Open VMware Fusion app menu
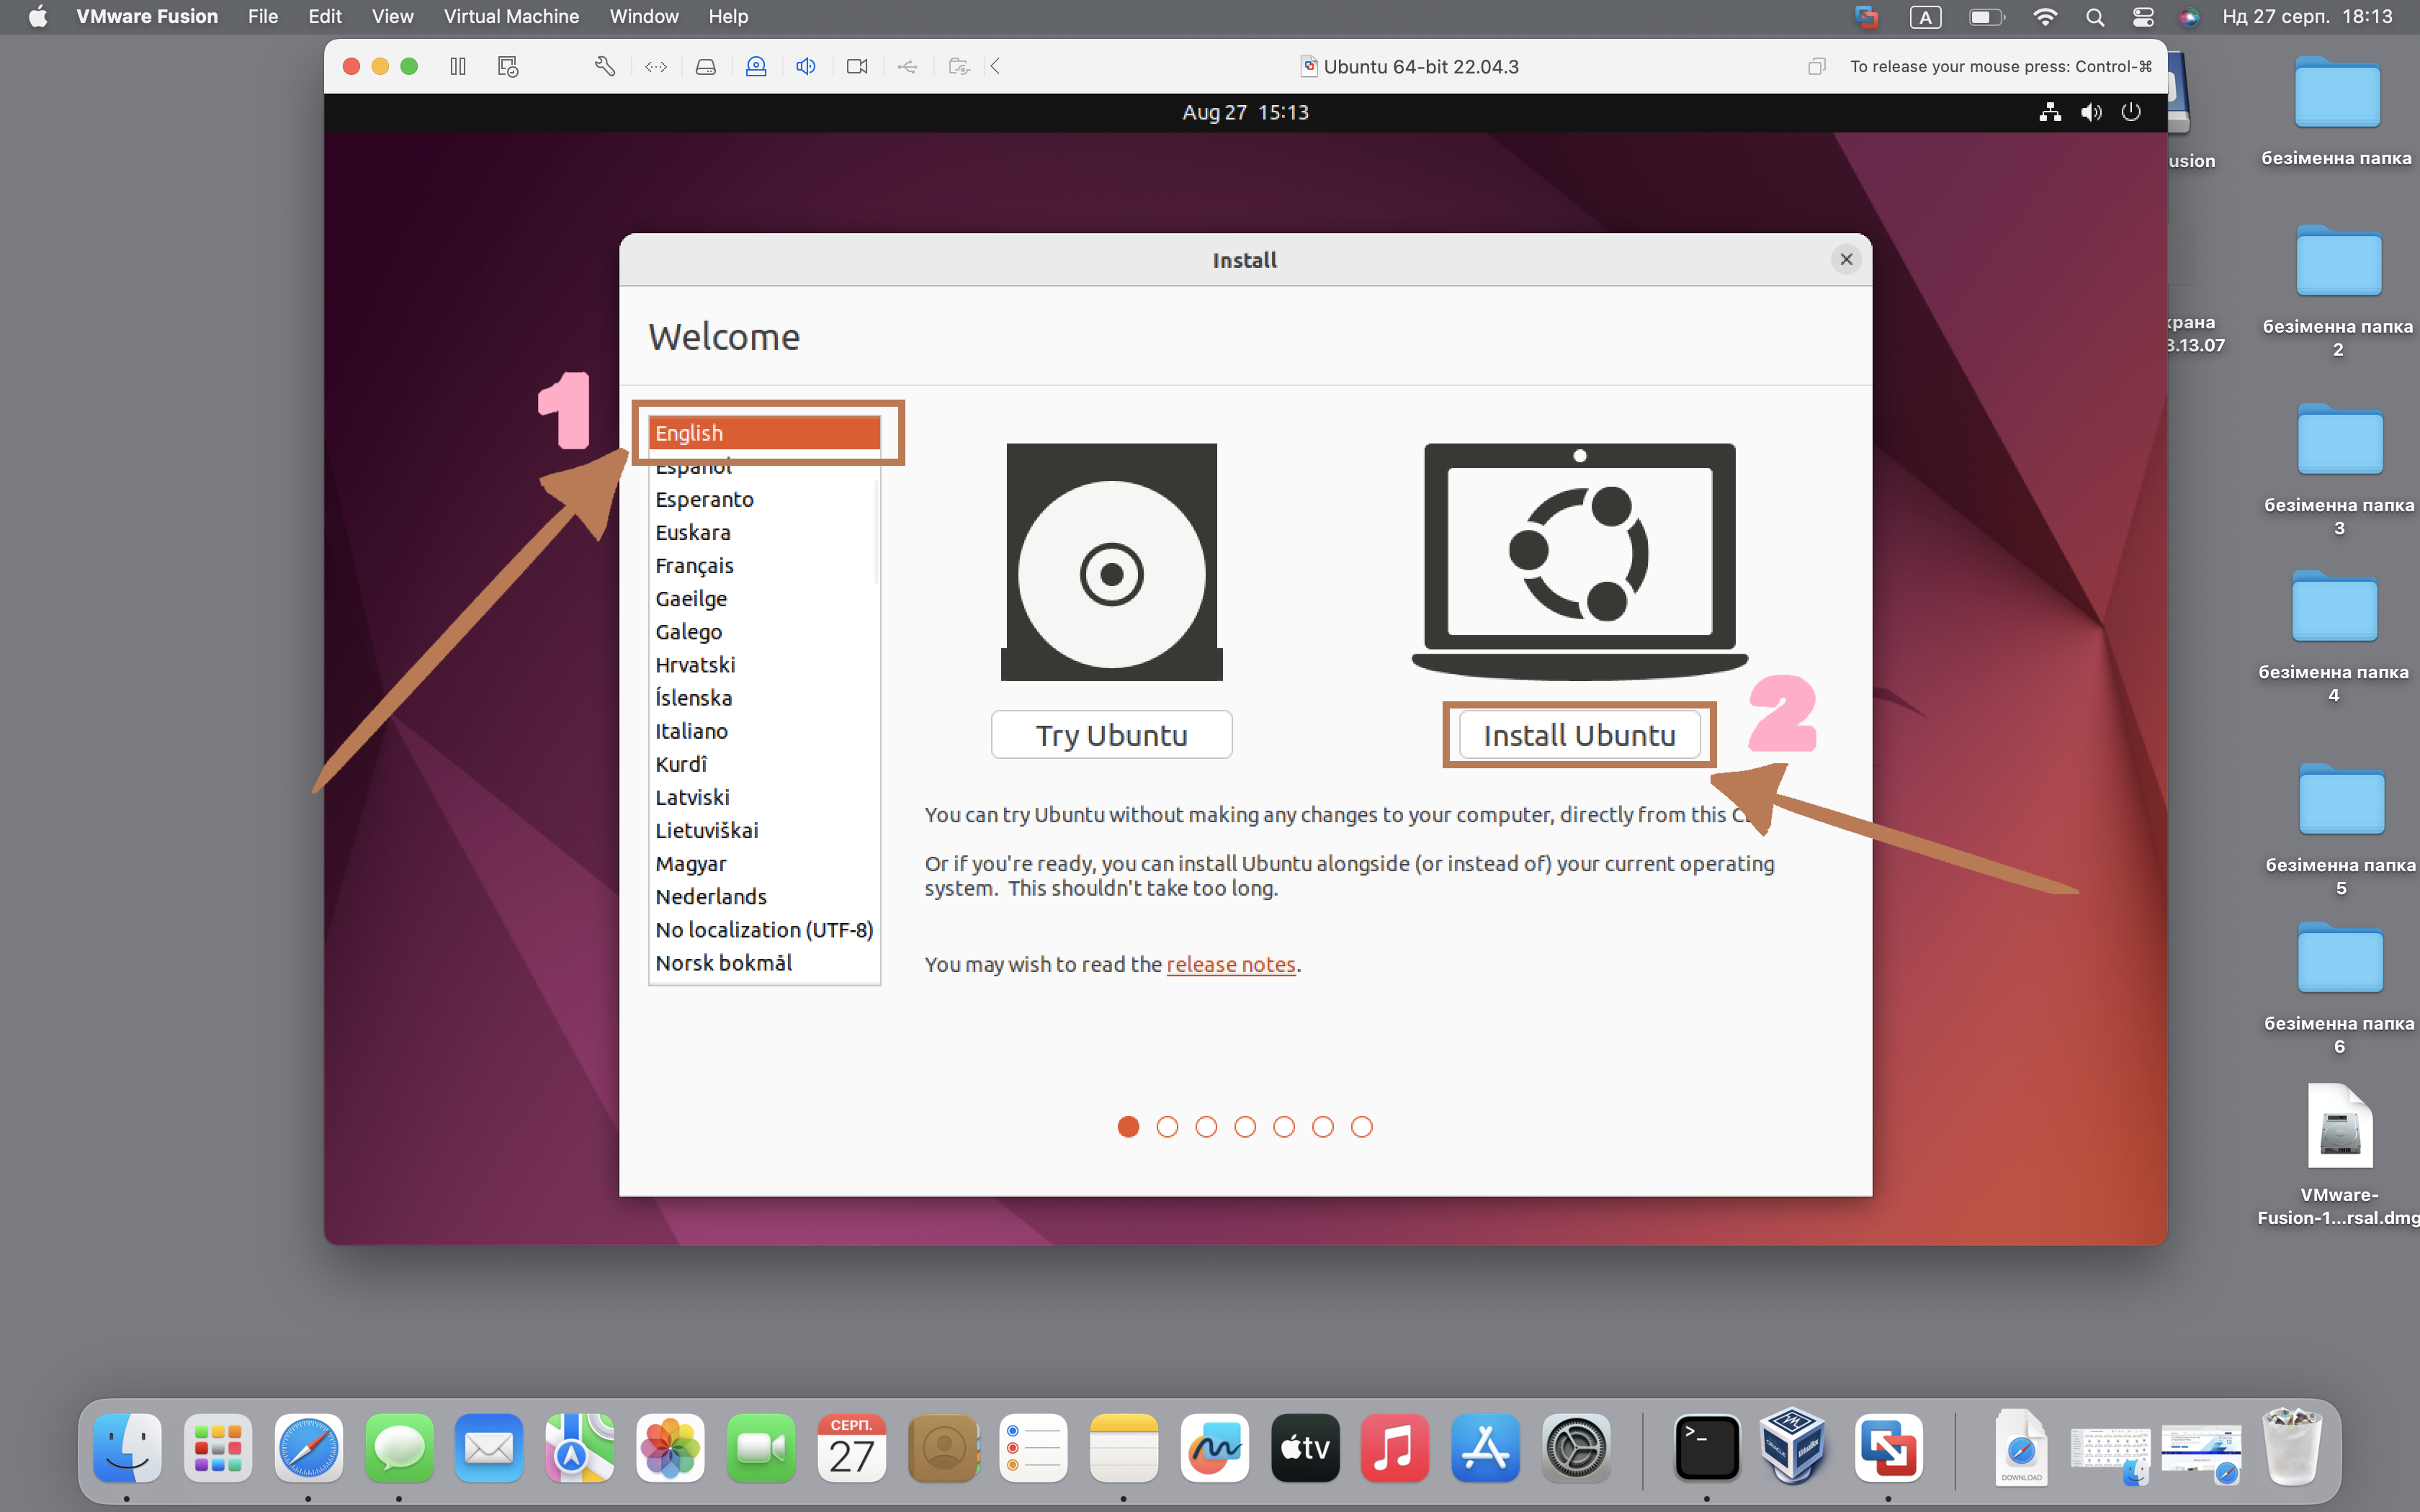 tap(147, 16)
